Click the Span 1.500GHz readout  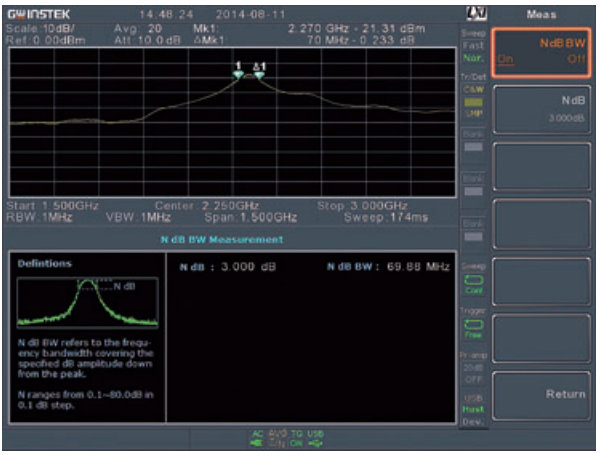point(251,218)
